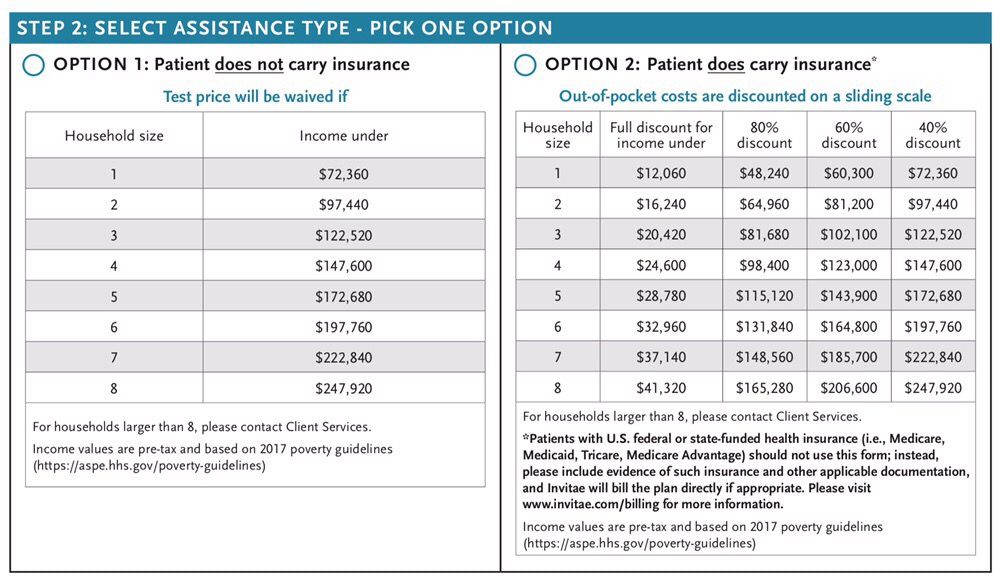
Task: Click the "60% discount" column header
Action: click(848, 135)
